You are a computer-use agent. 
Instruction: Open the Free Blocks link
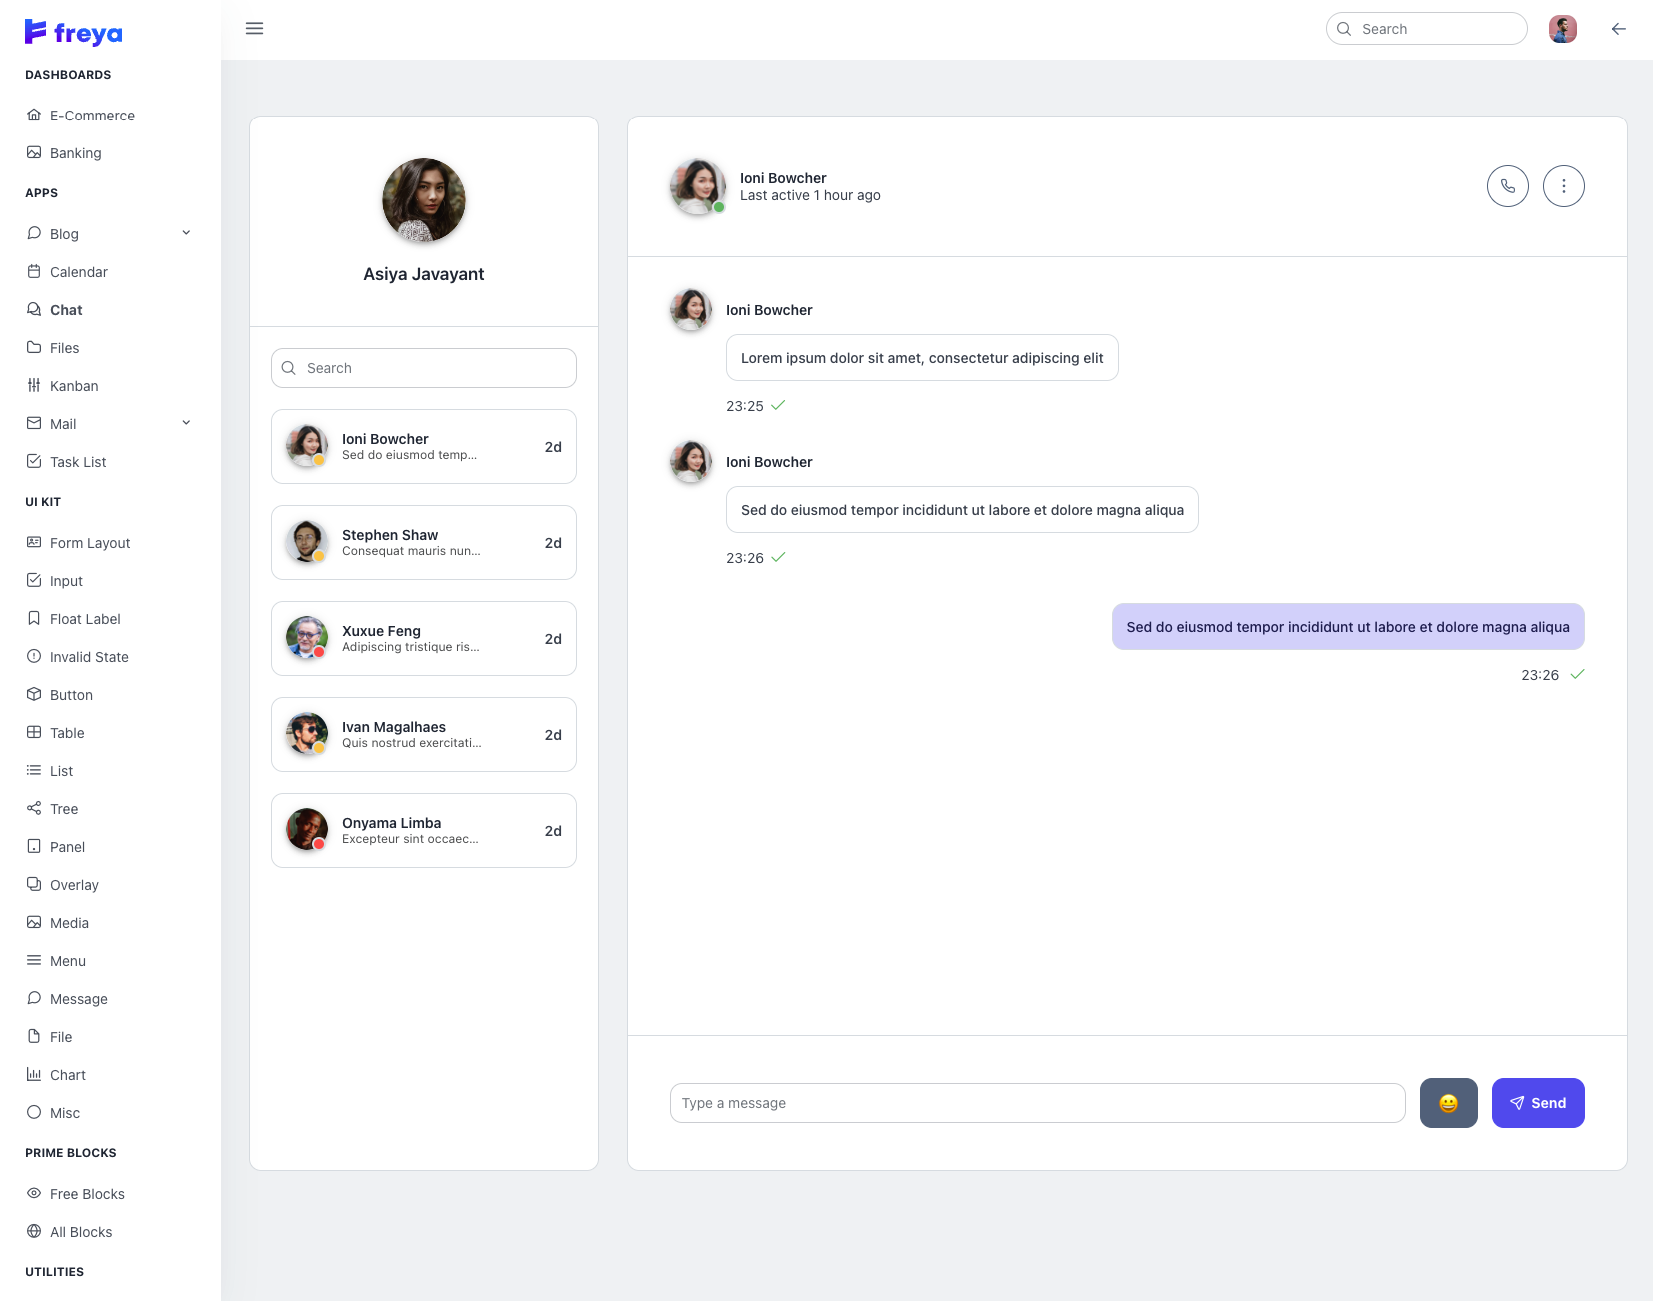[87, 1194]
